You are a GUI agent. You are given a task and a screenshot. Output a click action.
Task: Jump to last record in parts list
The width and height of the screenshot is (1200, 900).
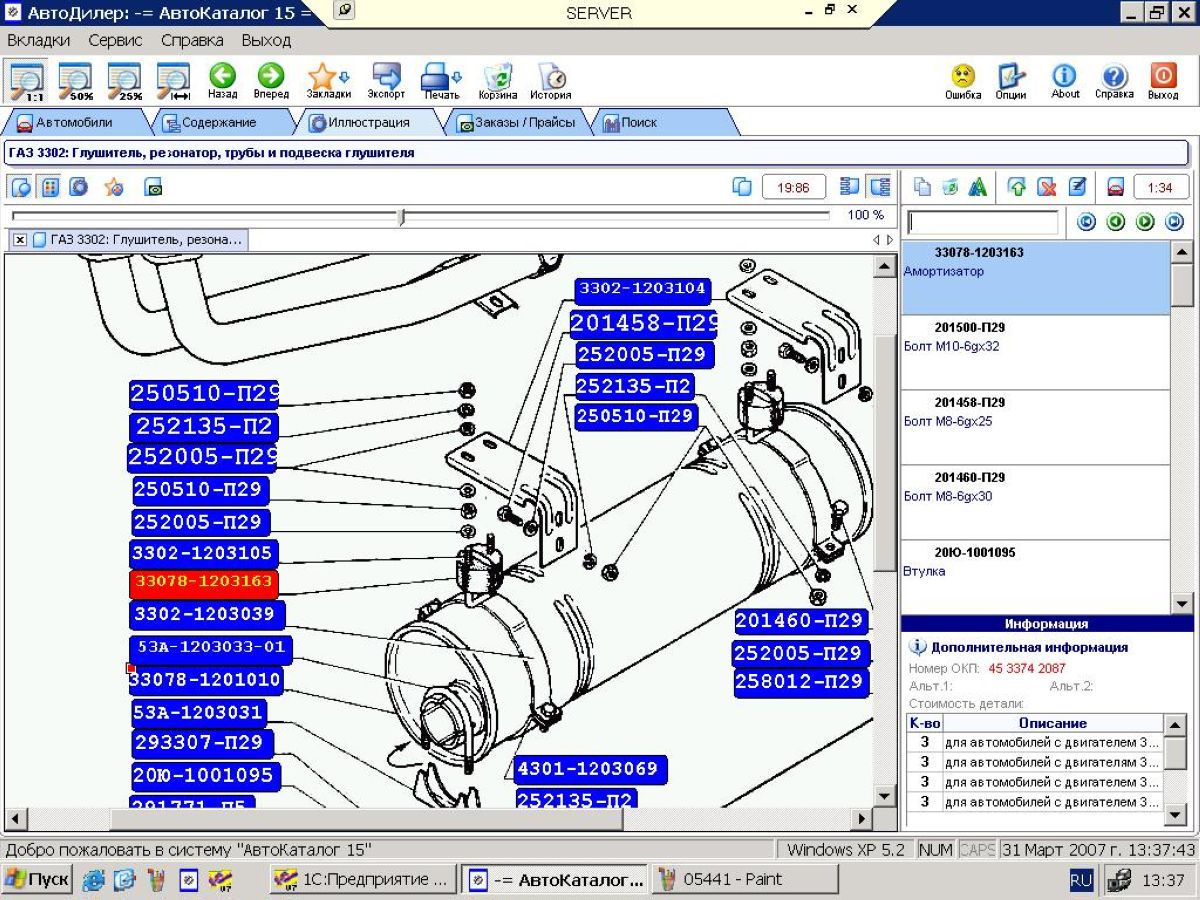coord(1175,222)
